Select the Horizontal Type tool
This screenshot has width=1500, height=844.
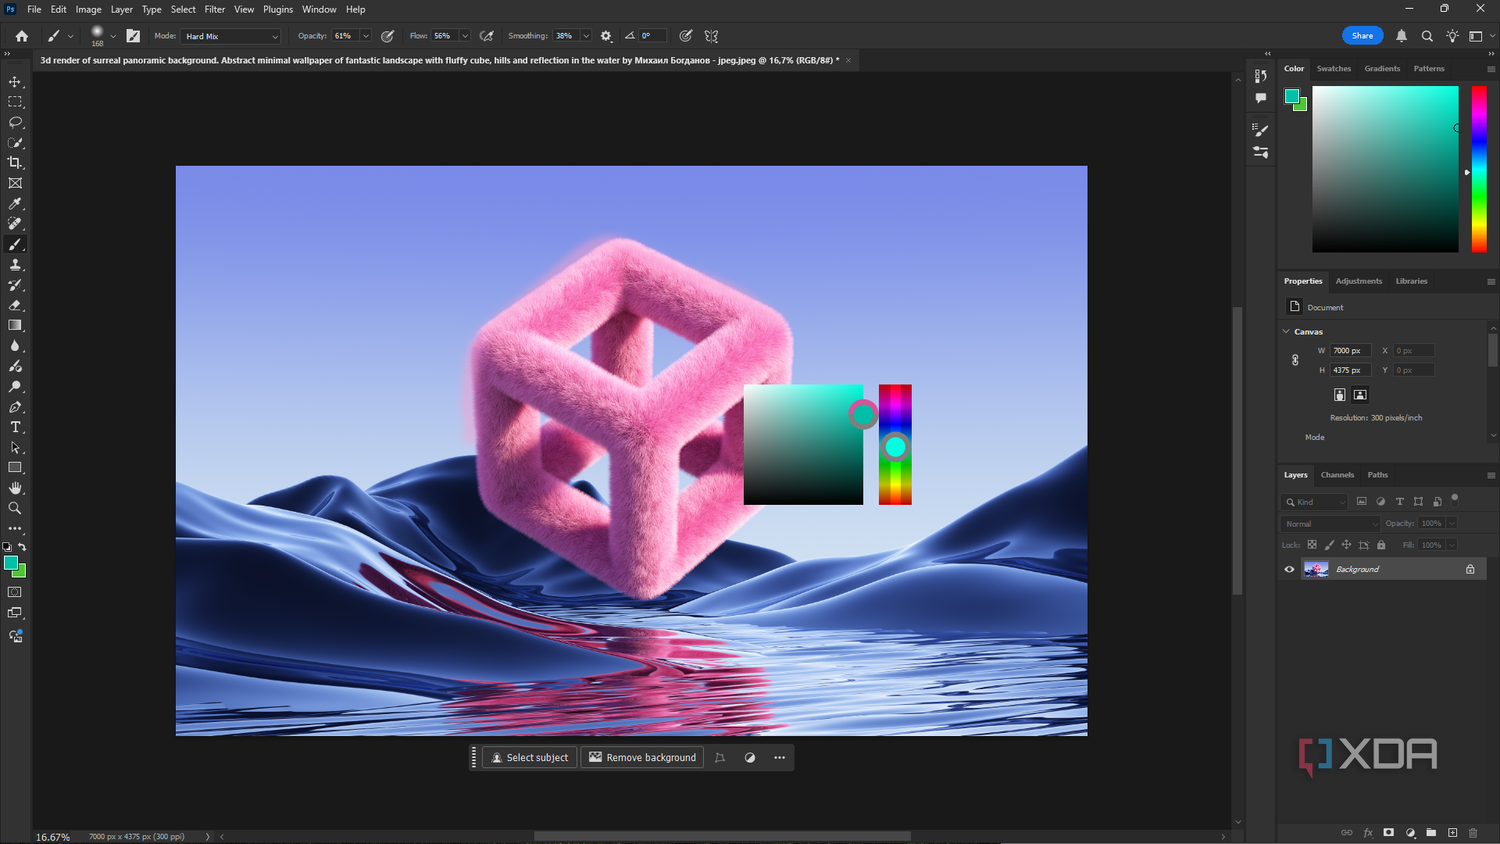(15, 427)
